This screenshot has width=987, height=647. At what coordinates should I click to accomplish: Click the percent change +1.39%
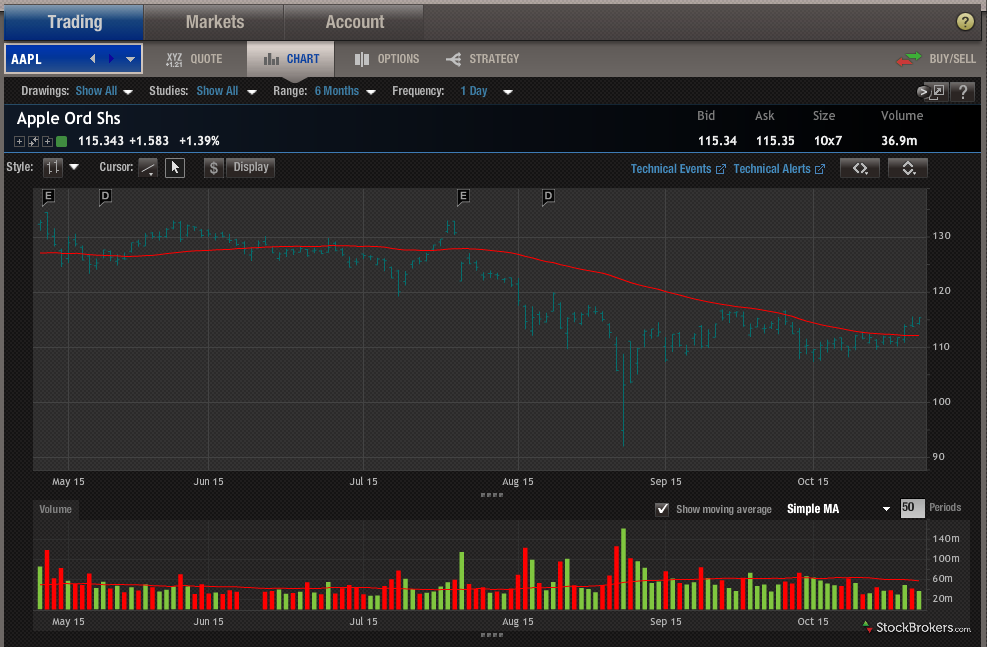[200, 141]
